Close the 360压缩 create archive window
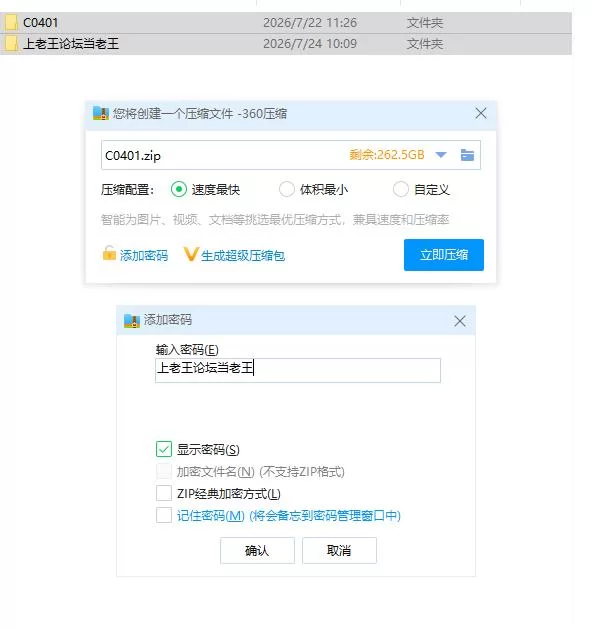The height and width of the screenshot is (629, 592). [481, 113]
